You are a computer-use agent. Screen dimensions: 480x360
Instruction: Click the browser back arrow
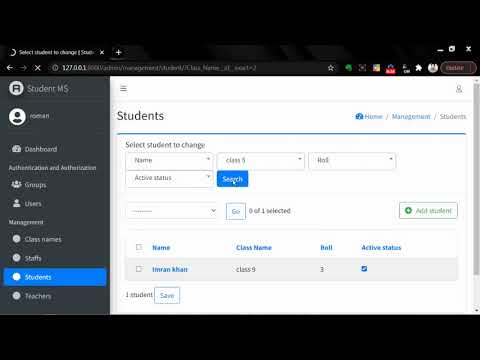click(10, 68)
